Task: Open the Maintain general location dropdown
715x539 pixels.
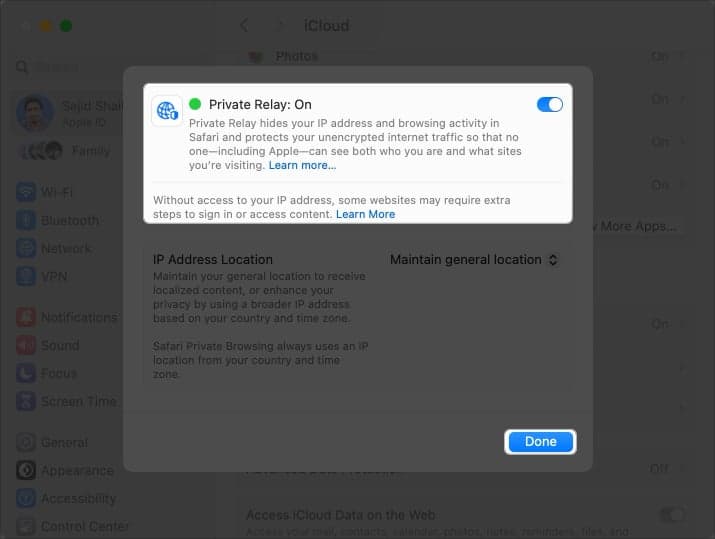Action: 474,259
